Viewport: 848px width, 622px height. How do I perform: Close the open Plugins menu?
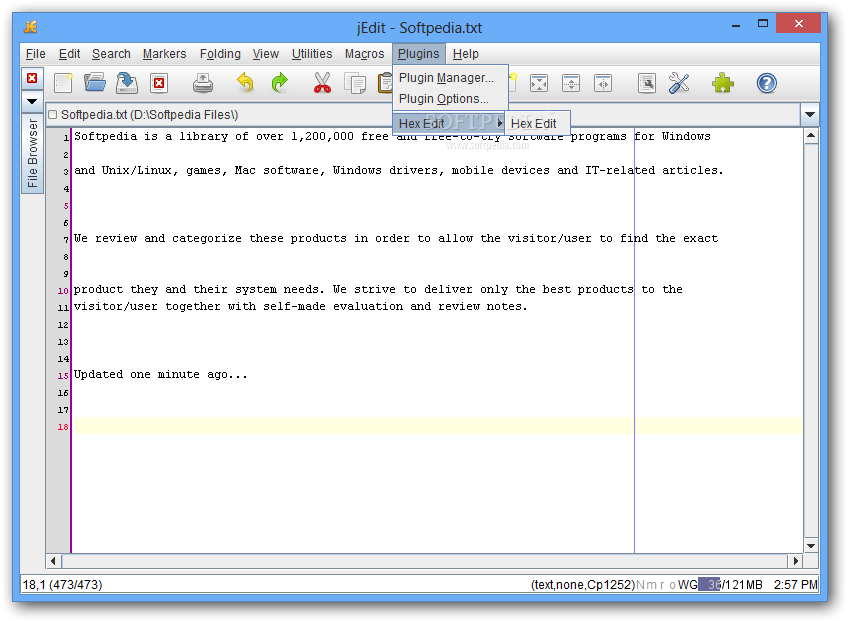pos(419,54)
